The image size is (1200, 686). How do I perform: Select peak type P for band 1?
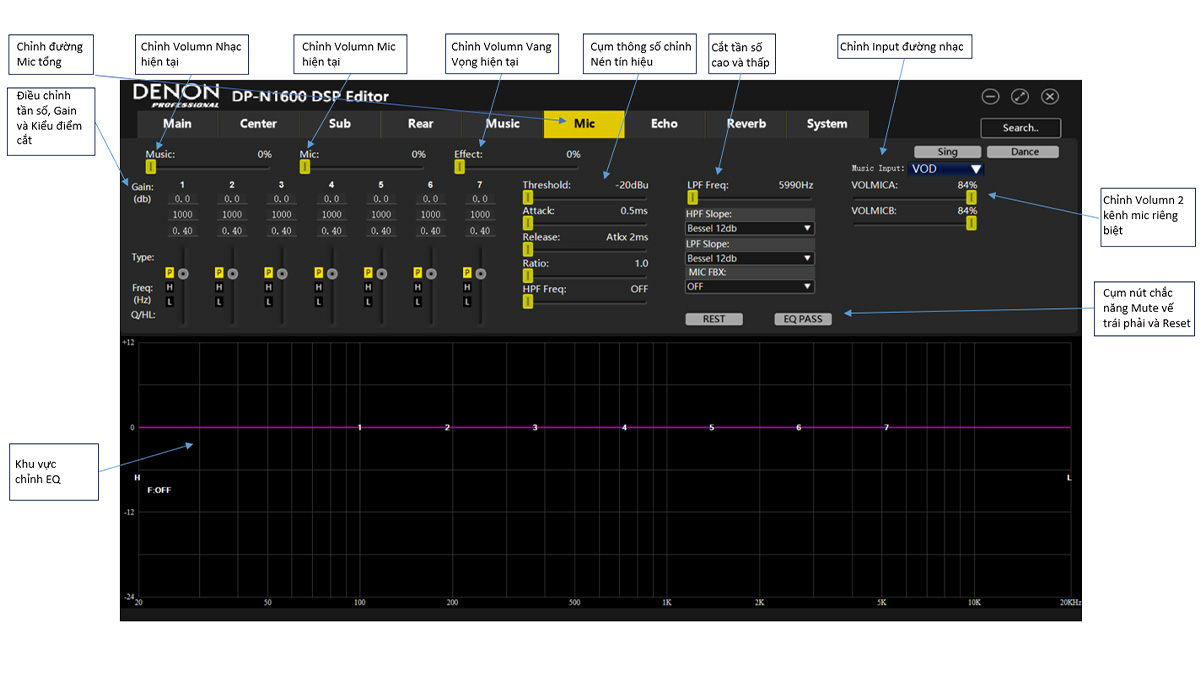[x=170, y=273]
